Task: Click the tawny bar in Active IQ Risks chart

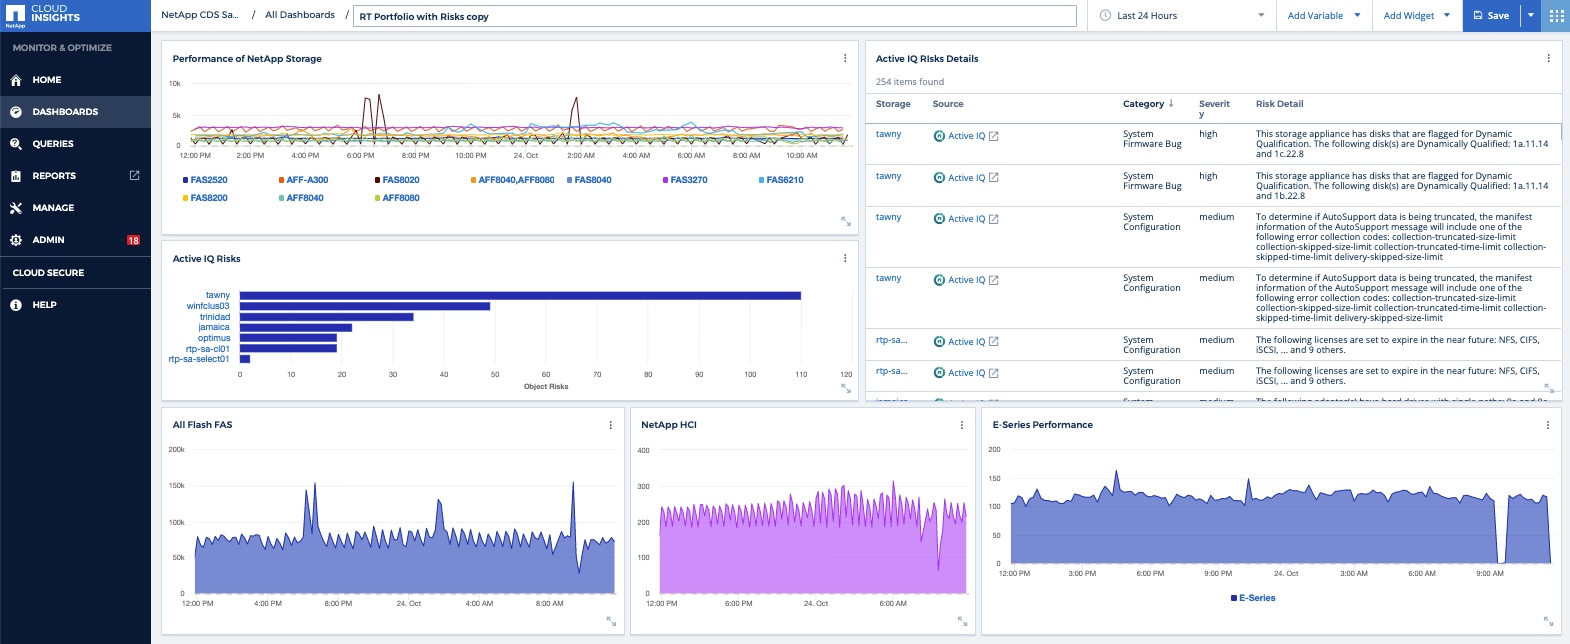Action: tap(520, 295)
